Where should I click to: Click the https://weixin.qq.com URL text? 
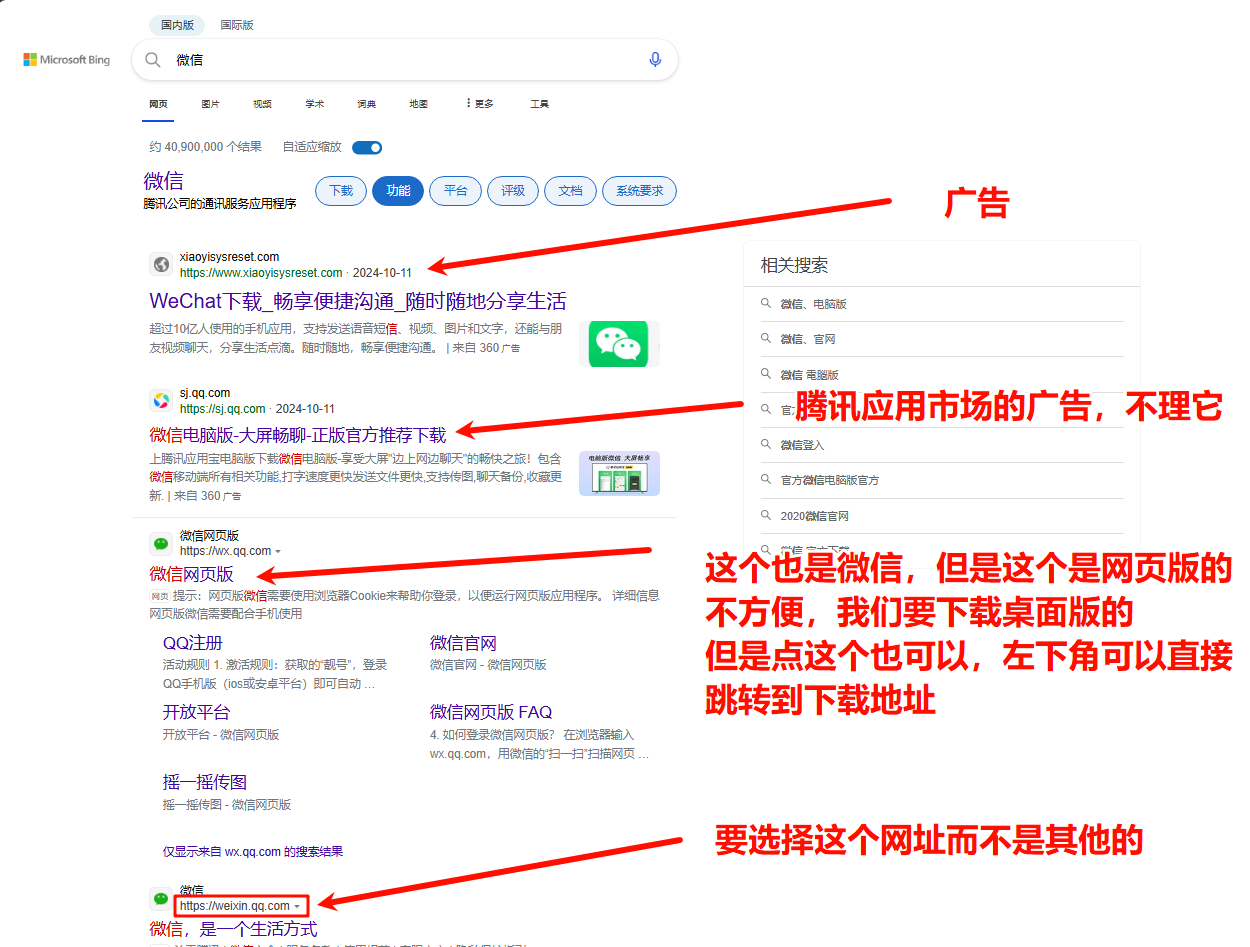[x=235, y=906]
